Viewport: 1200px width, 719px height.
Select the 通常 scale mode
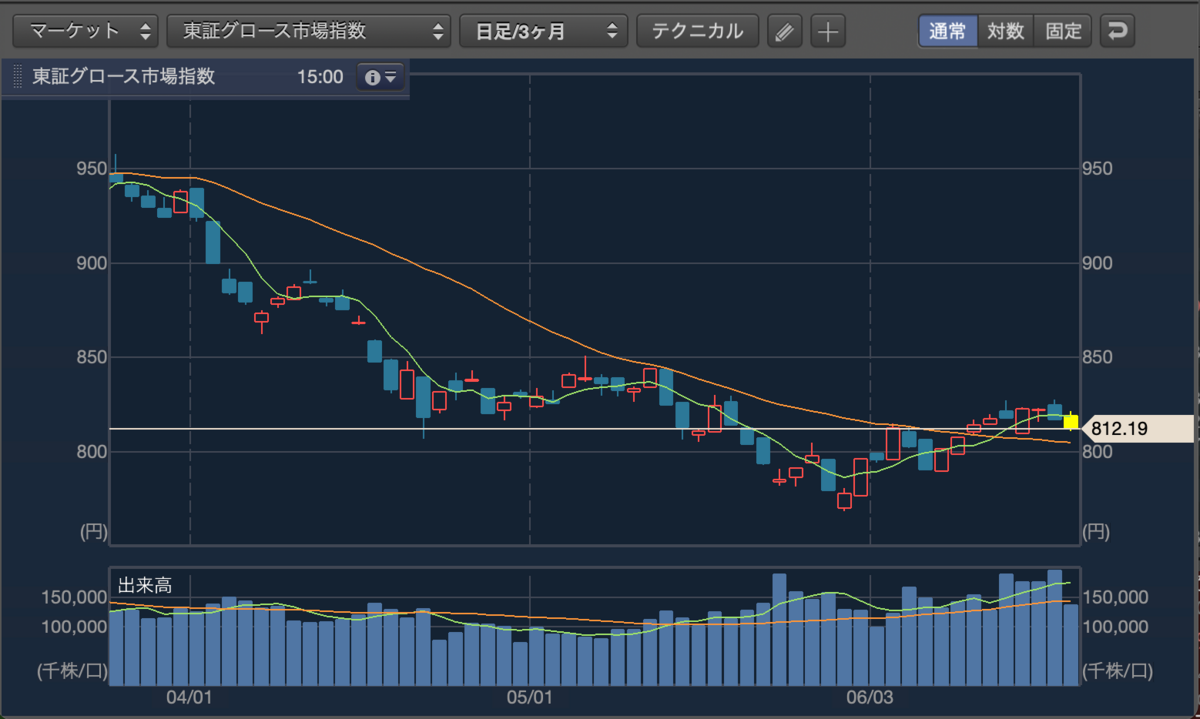pos(948,31)
